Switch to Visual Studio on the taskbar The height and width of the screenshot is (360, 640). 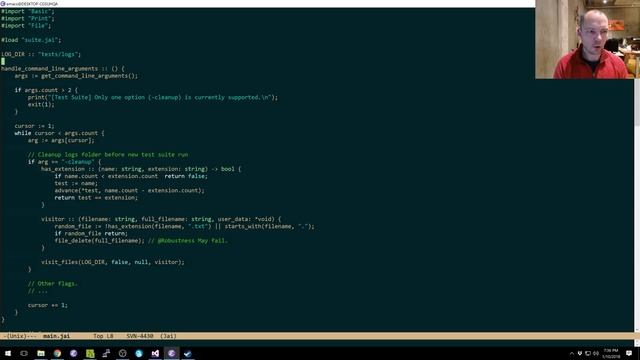click(x=155, y=353)
